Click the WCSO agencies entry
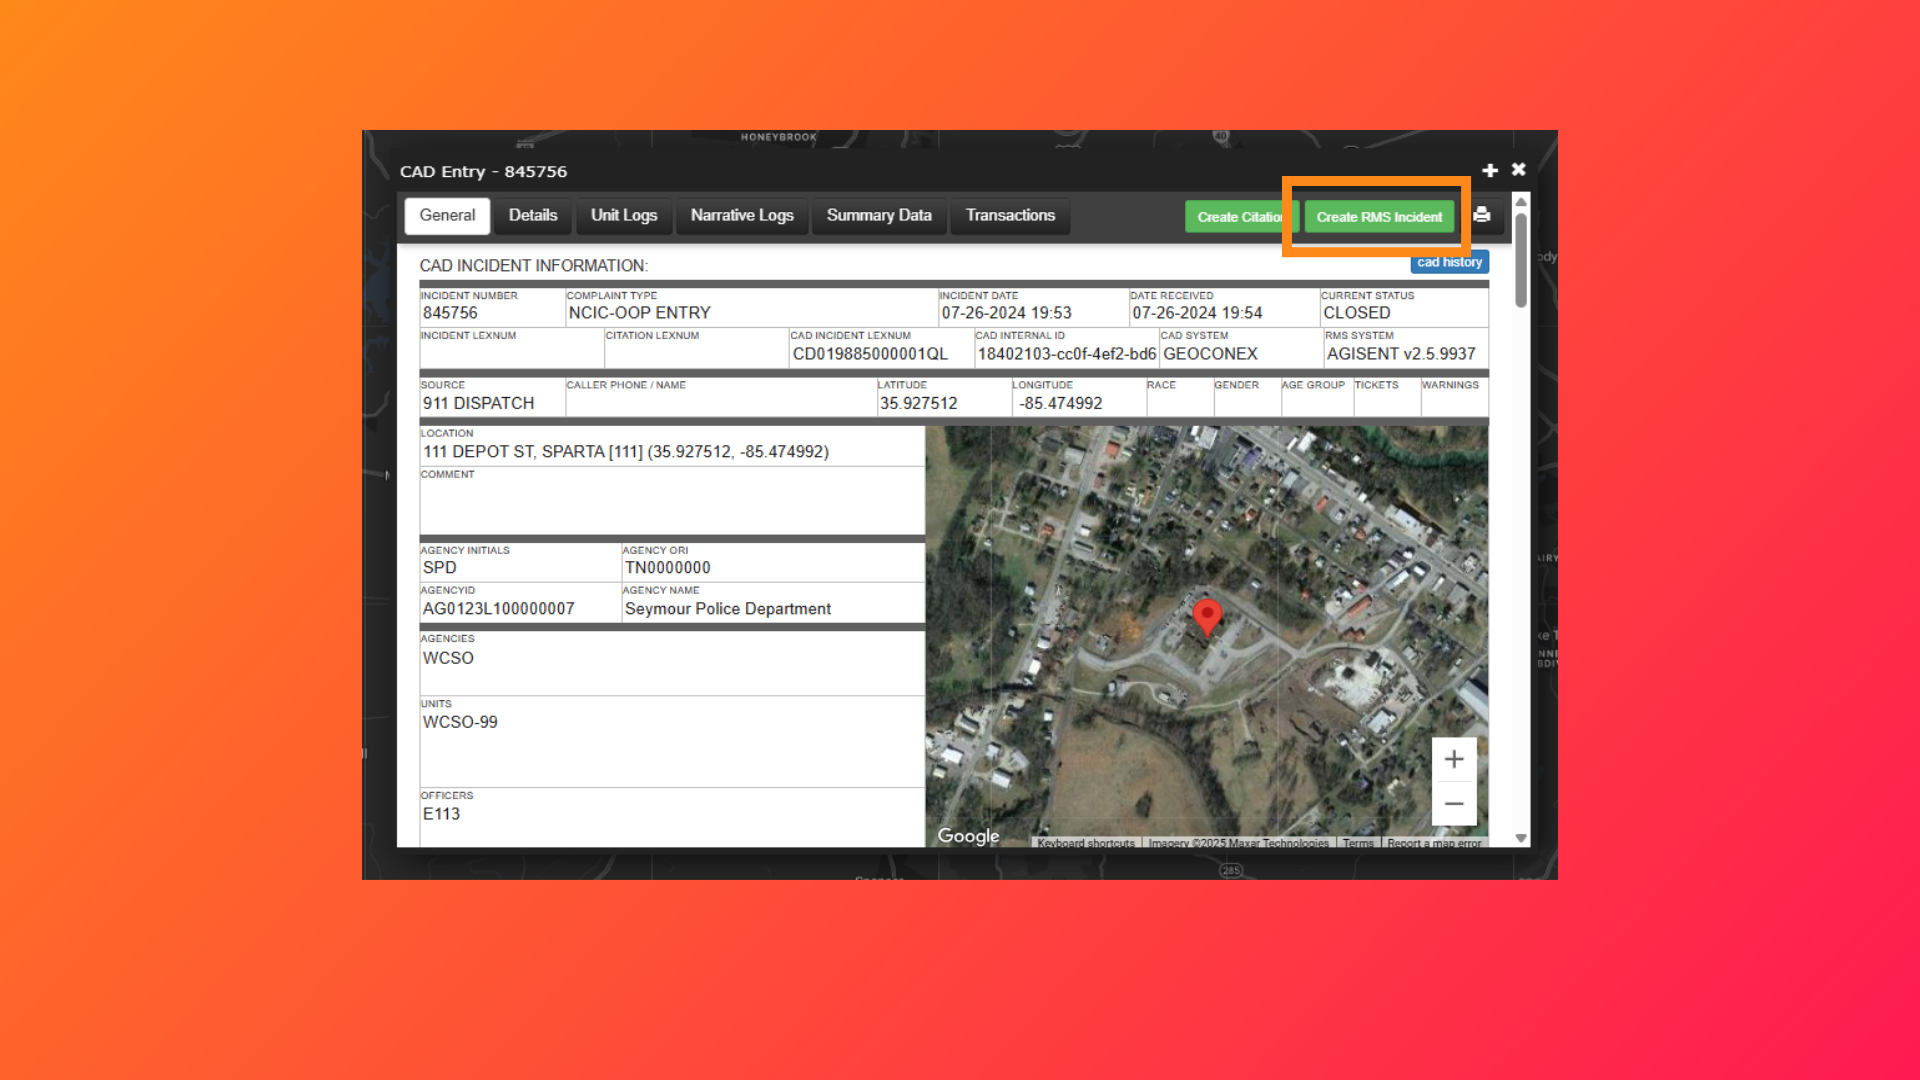The width and height of the screenshot is (1920, 1080). tap(448, 658)
